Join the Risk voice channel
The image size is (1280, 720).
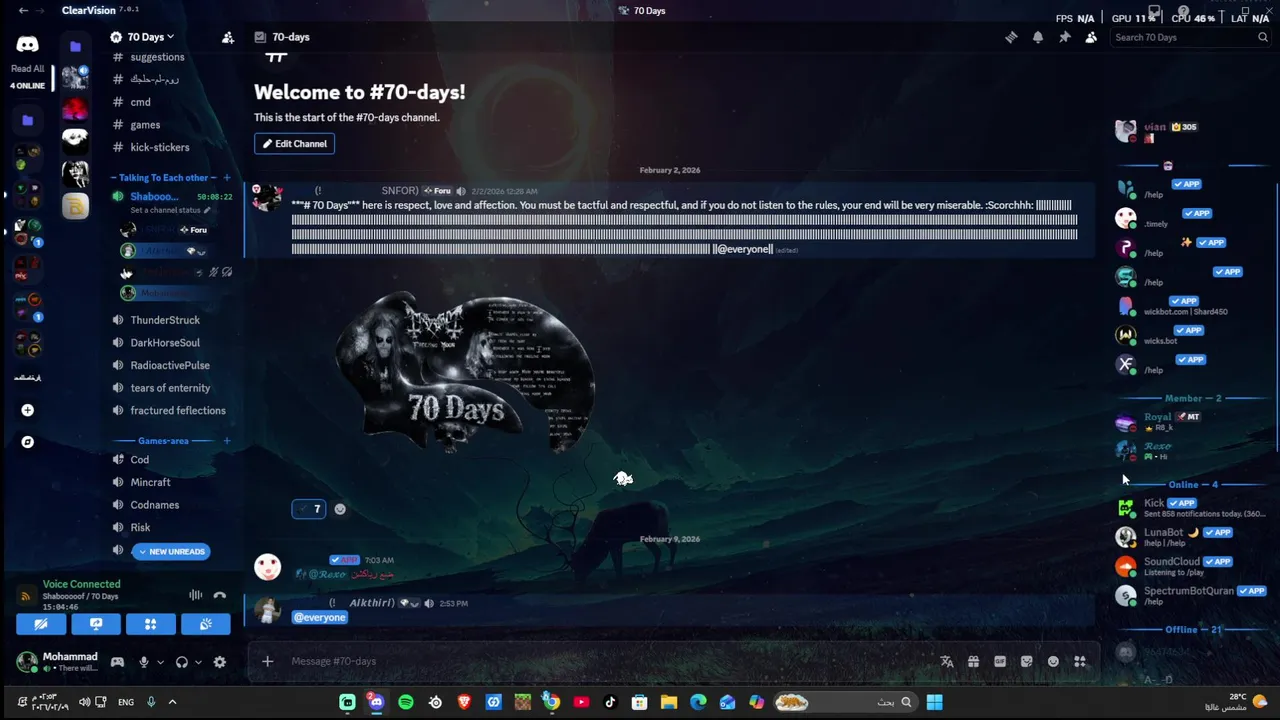tap(140, 527)
